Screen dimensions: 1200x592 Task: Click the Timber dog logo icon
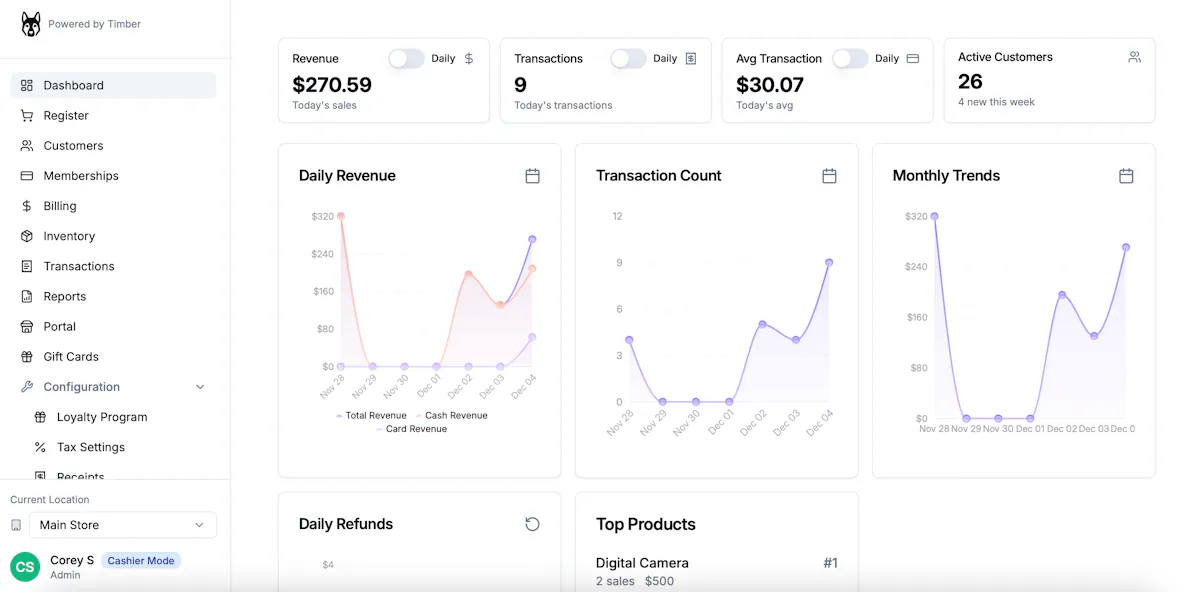[x=31, y=24]
